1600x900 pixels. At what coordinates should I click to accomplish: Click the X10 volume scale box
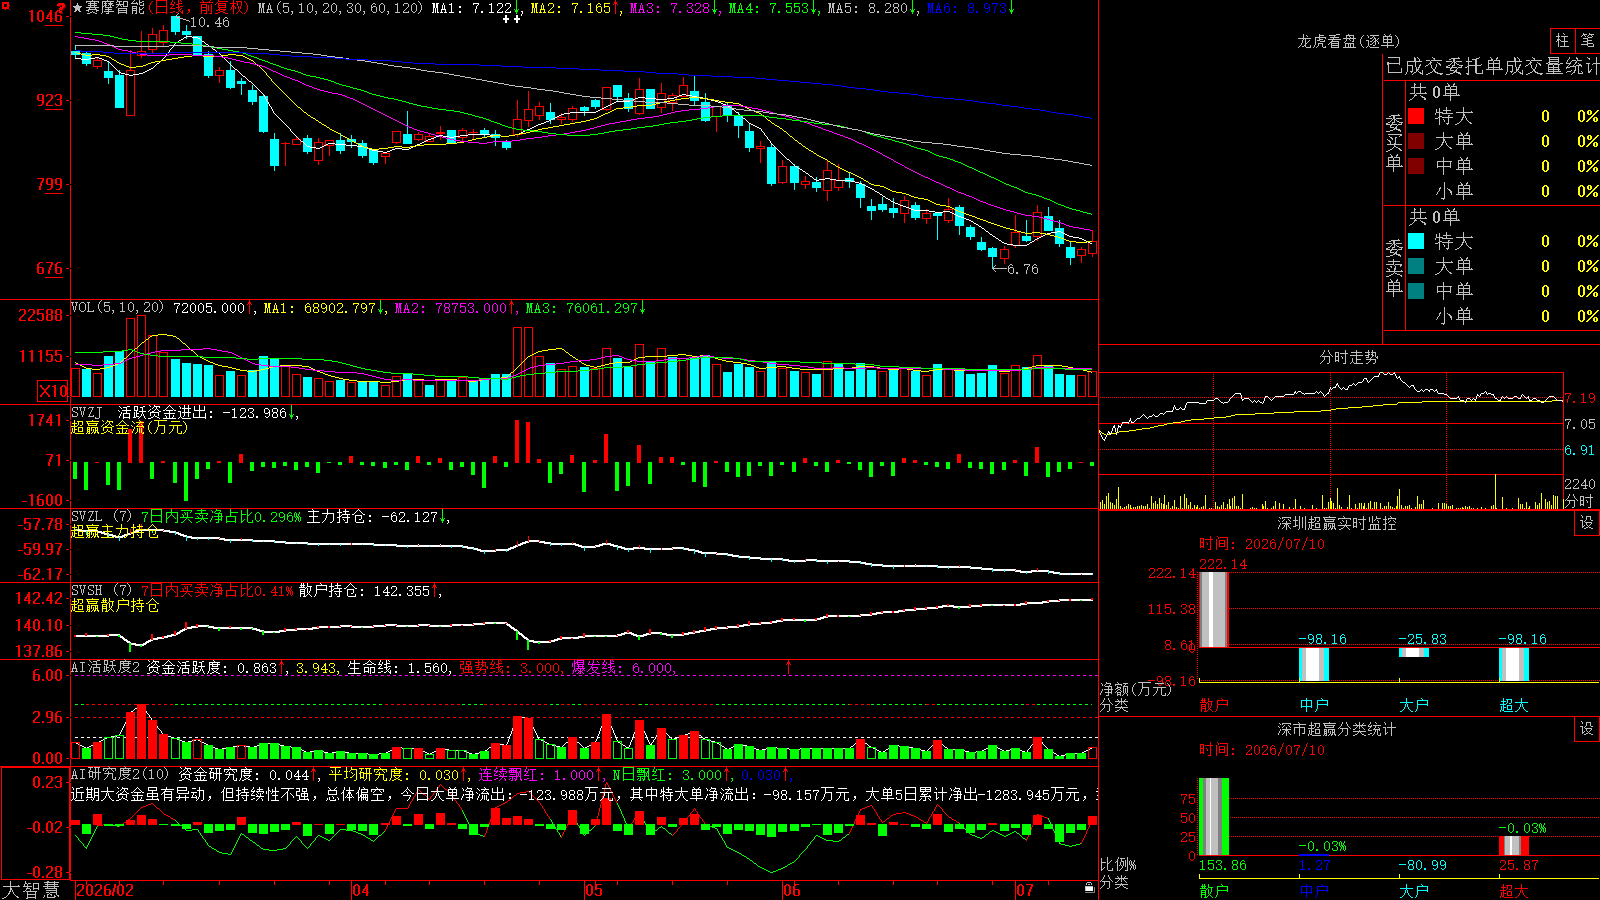53,391
